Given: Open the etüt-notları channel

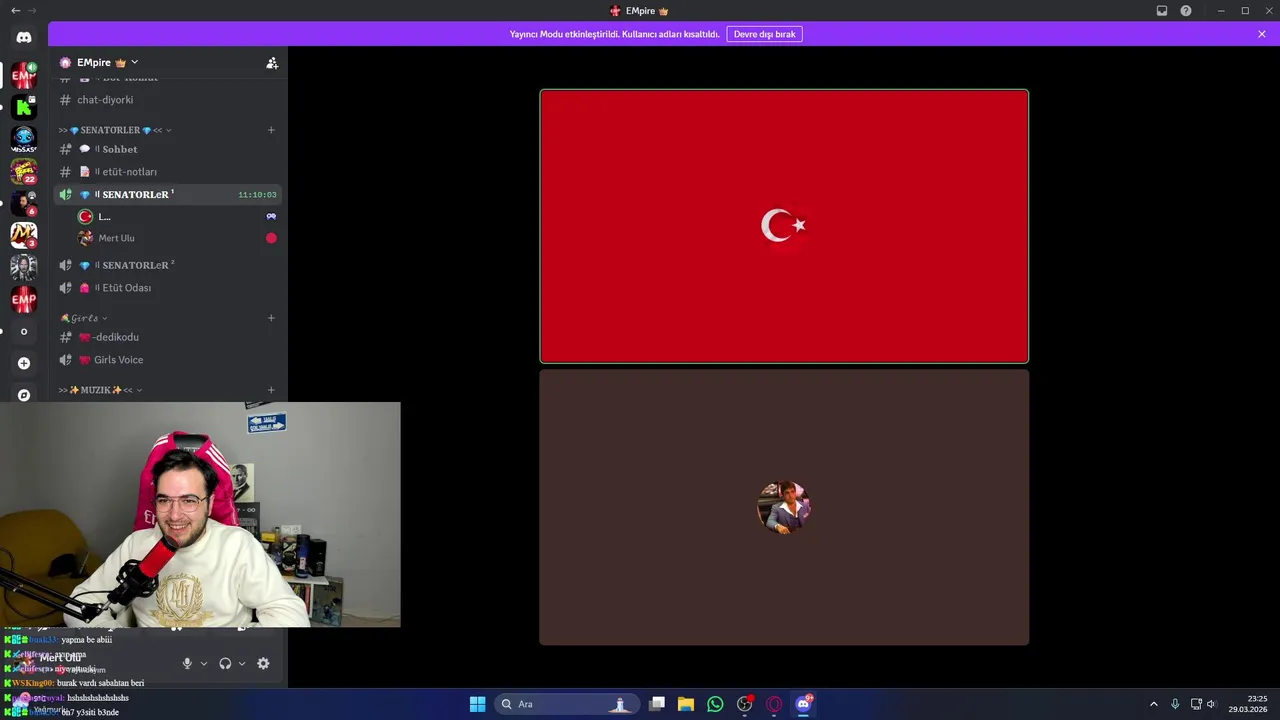Looking at the screenshot, I should tap(168, 172).
